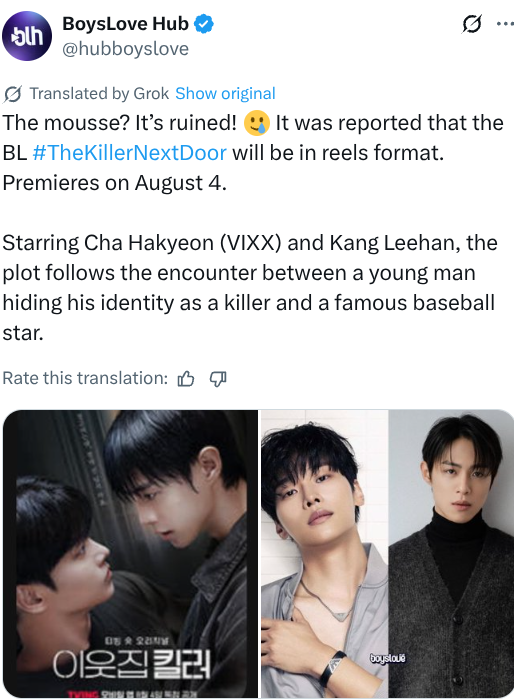The width and height of the screenshot is (514, 699).
Task: Click the blue verified badge
Action: click(204, 24)
